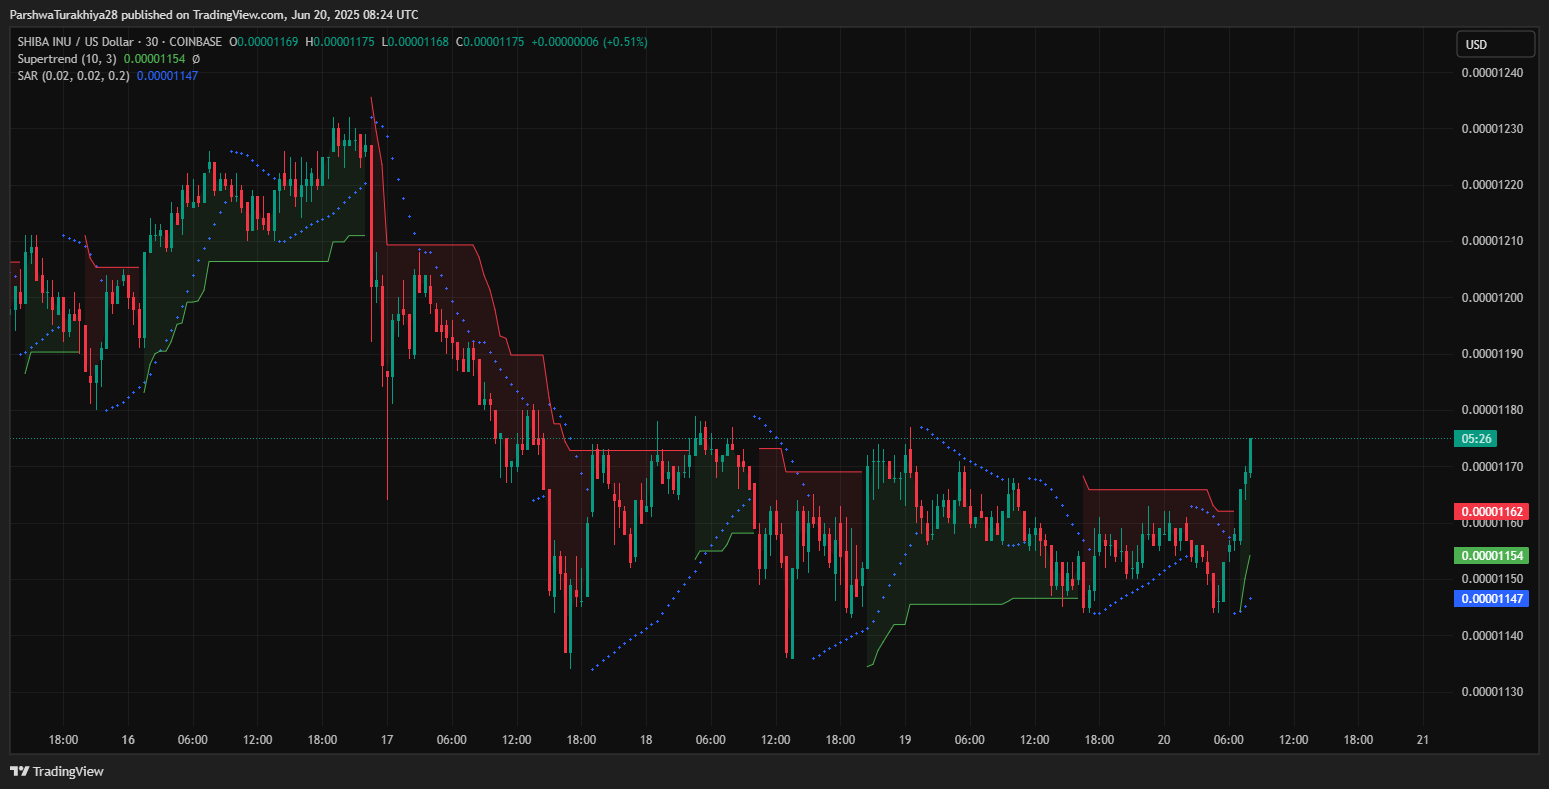The width and height of the screenshot is (1549, 789).
Task: Click date 17 on the time axis
Action: point(387,740)
